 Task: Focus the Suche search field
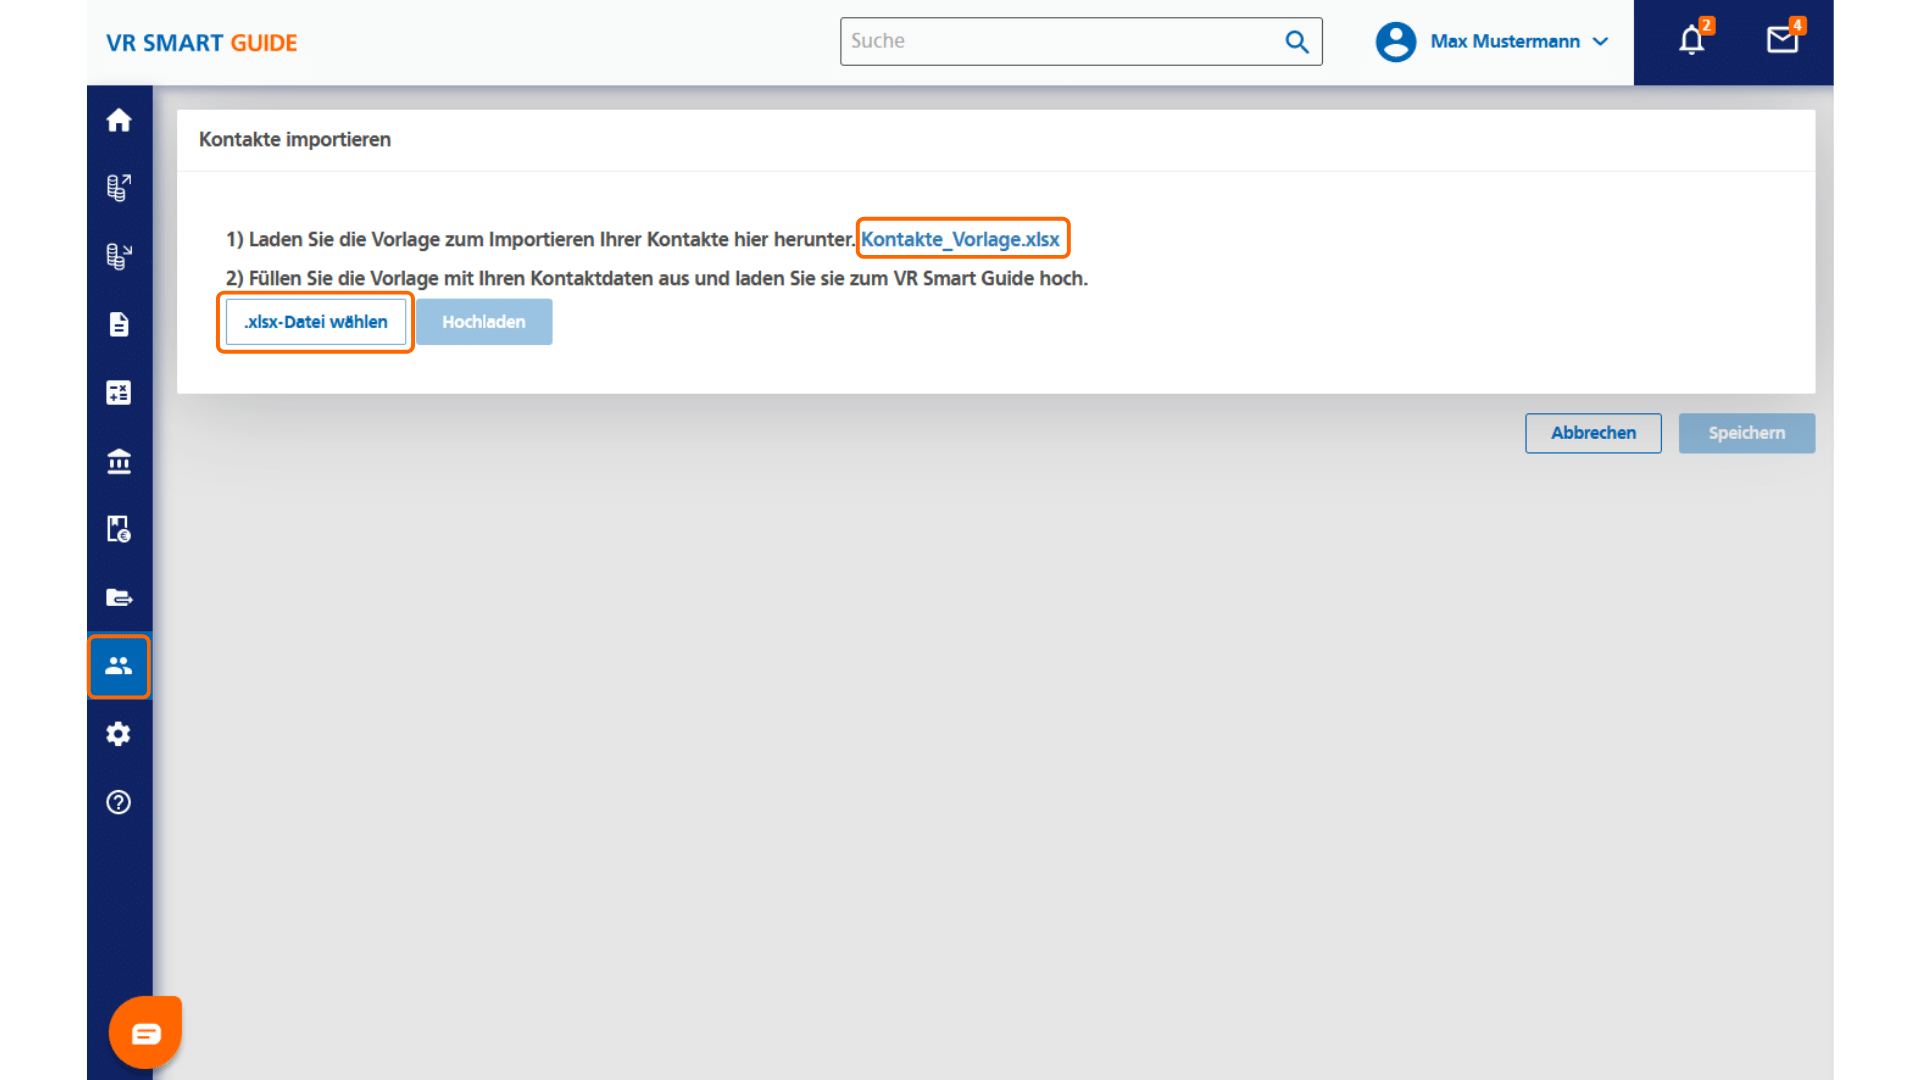[x=1060, y=42]
